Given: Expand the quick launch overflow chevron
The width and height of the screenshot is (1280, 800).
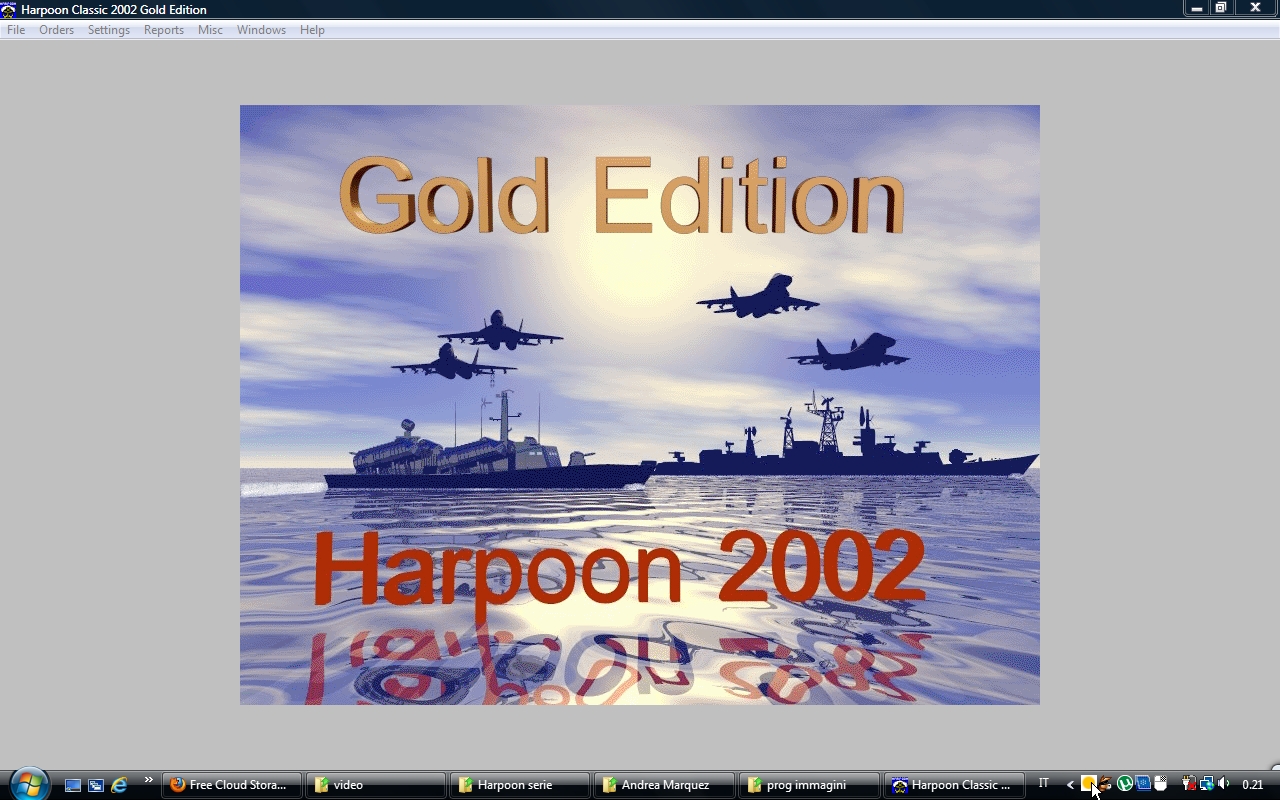Looking at the screenshot, I should pos(149,781).
